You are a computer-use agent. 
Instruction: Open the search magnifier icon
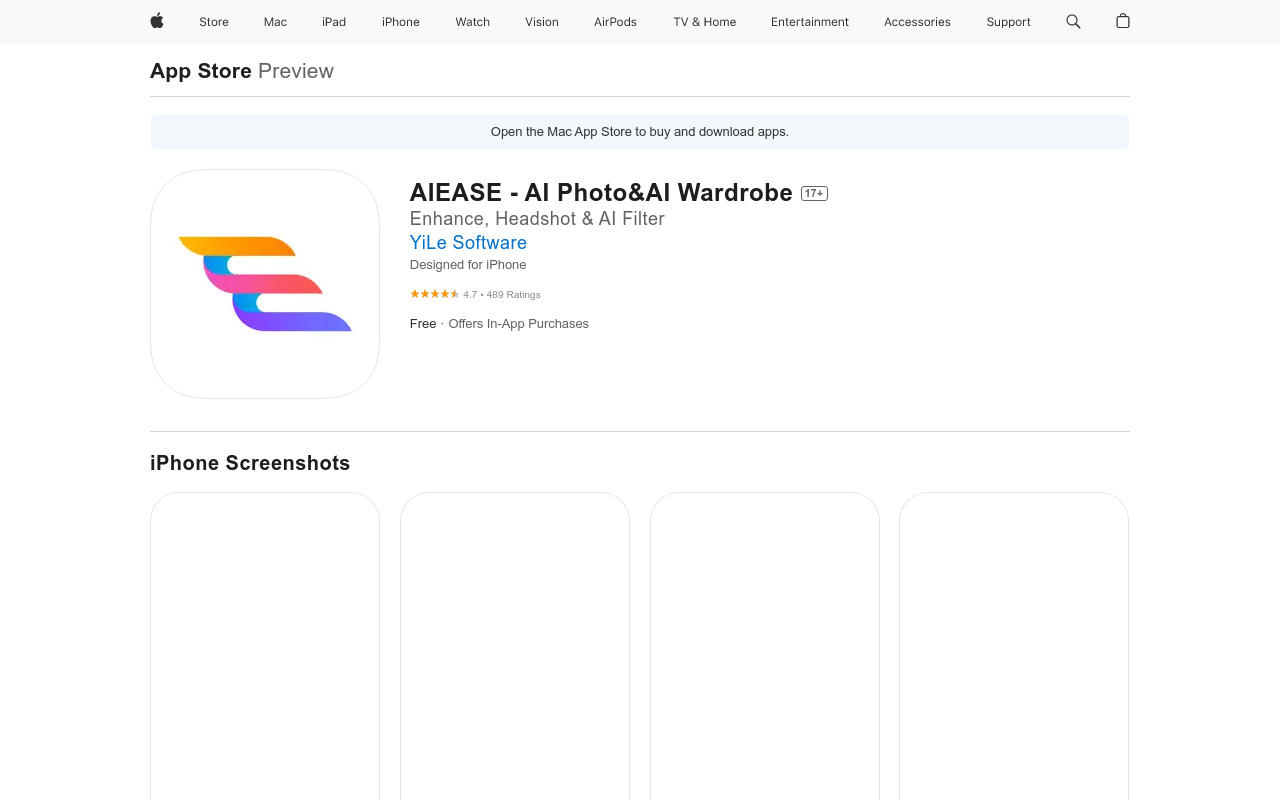point(1073,21)
